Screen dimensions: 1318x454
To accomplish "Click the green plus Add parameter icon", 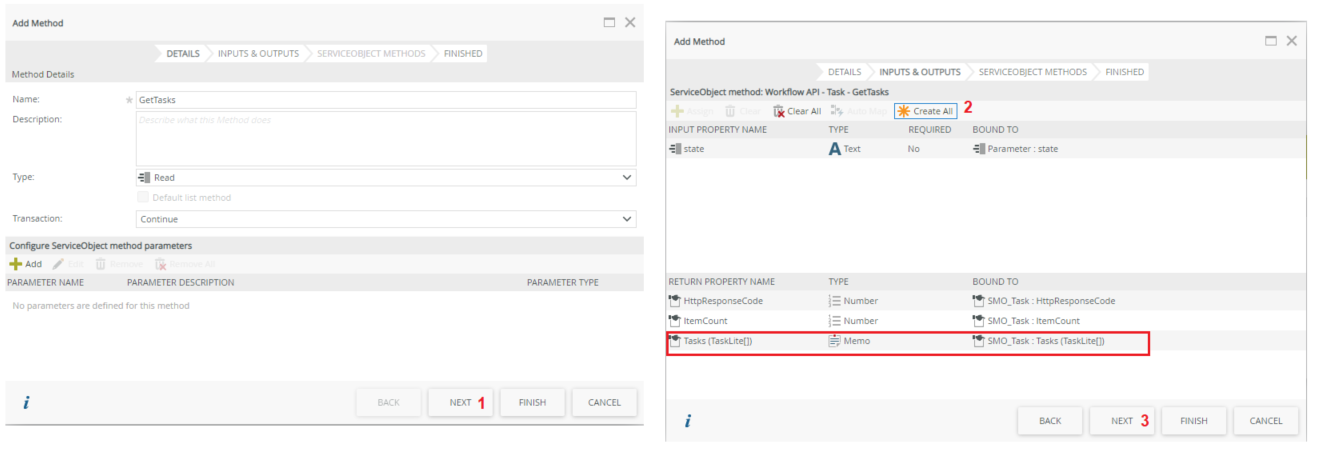I will pos(15,264).
